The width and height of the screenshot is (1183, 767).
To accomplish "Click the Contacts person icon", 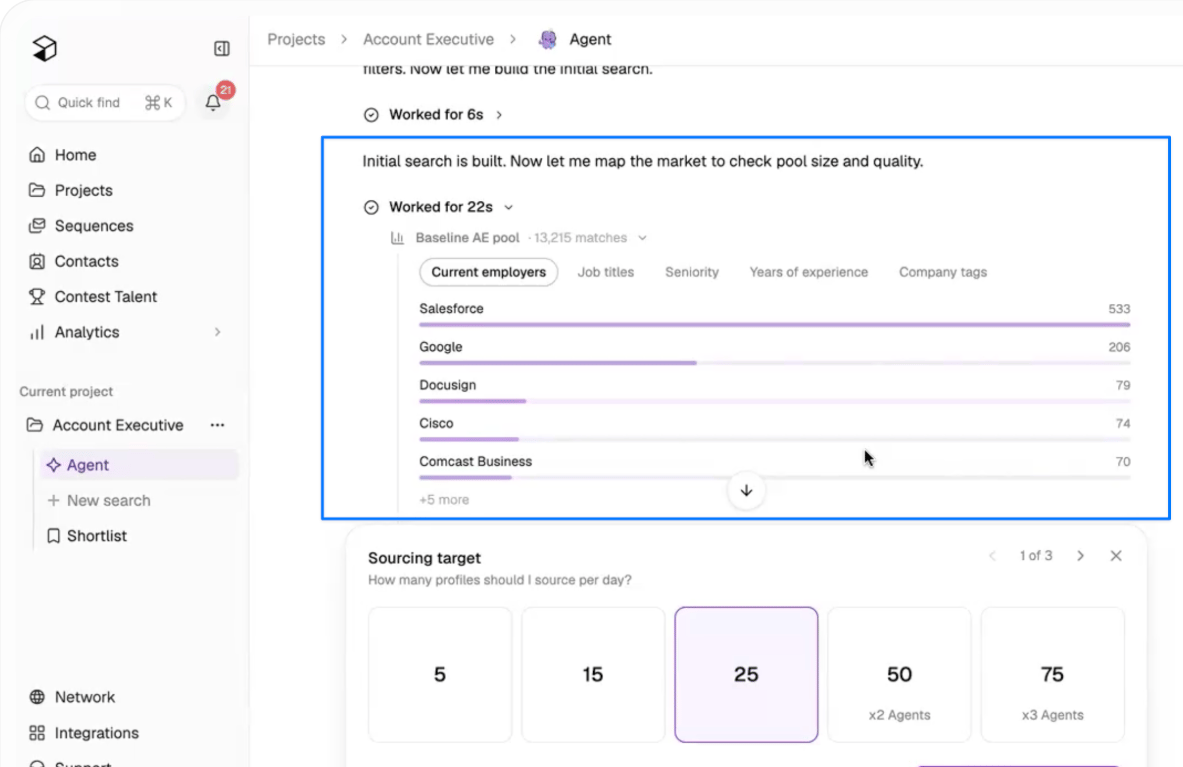I will [37, 261].
